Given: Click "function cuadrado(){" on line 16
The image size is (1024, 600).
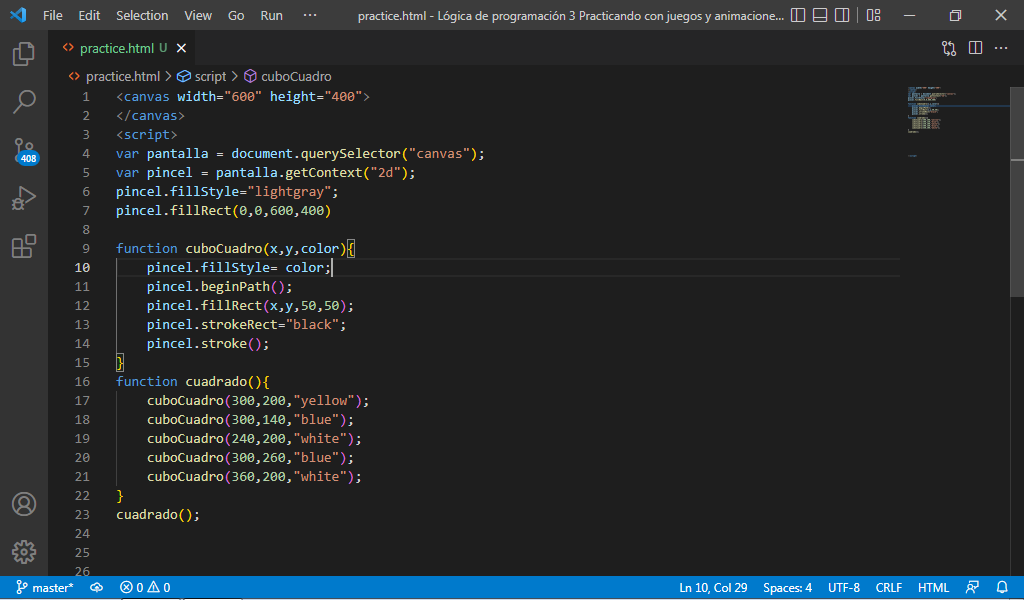Looking at the screenshot, I should pyautogui.click(x=193, y=381).
